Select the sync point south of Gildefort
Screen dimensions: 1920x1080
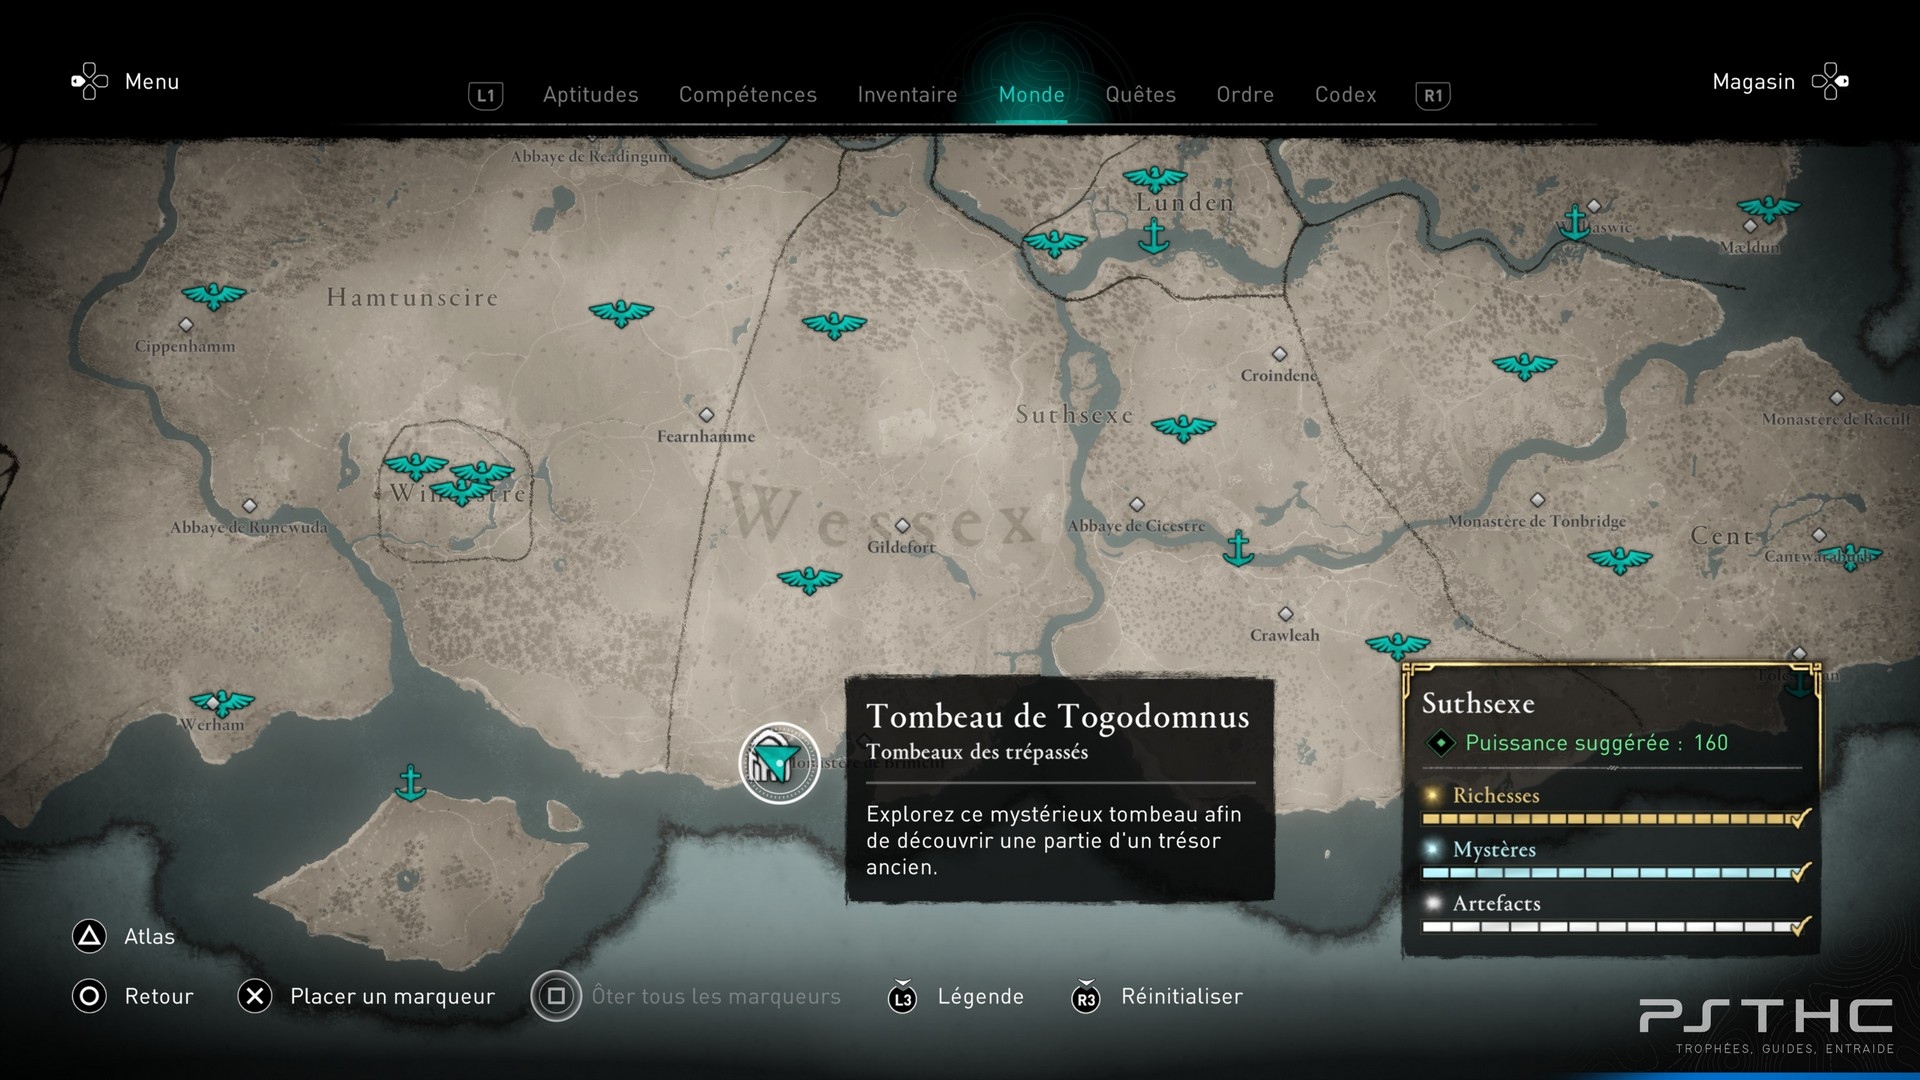(x=809, y=580)
